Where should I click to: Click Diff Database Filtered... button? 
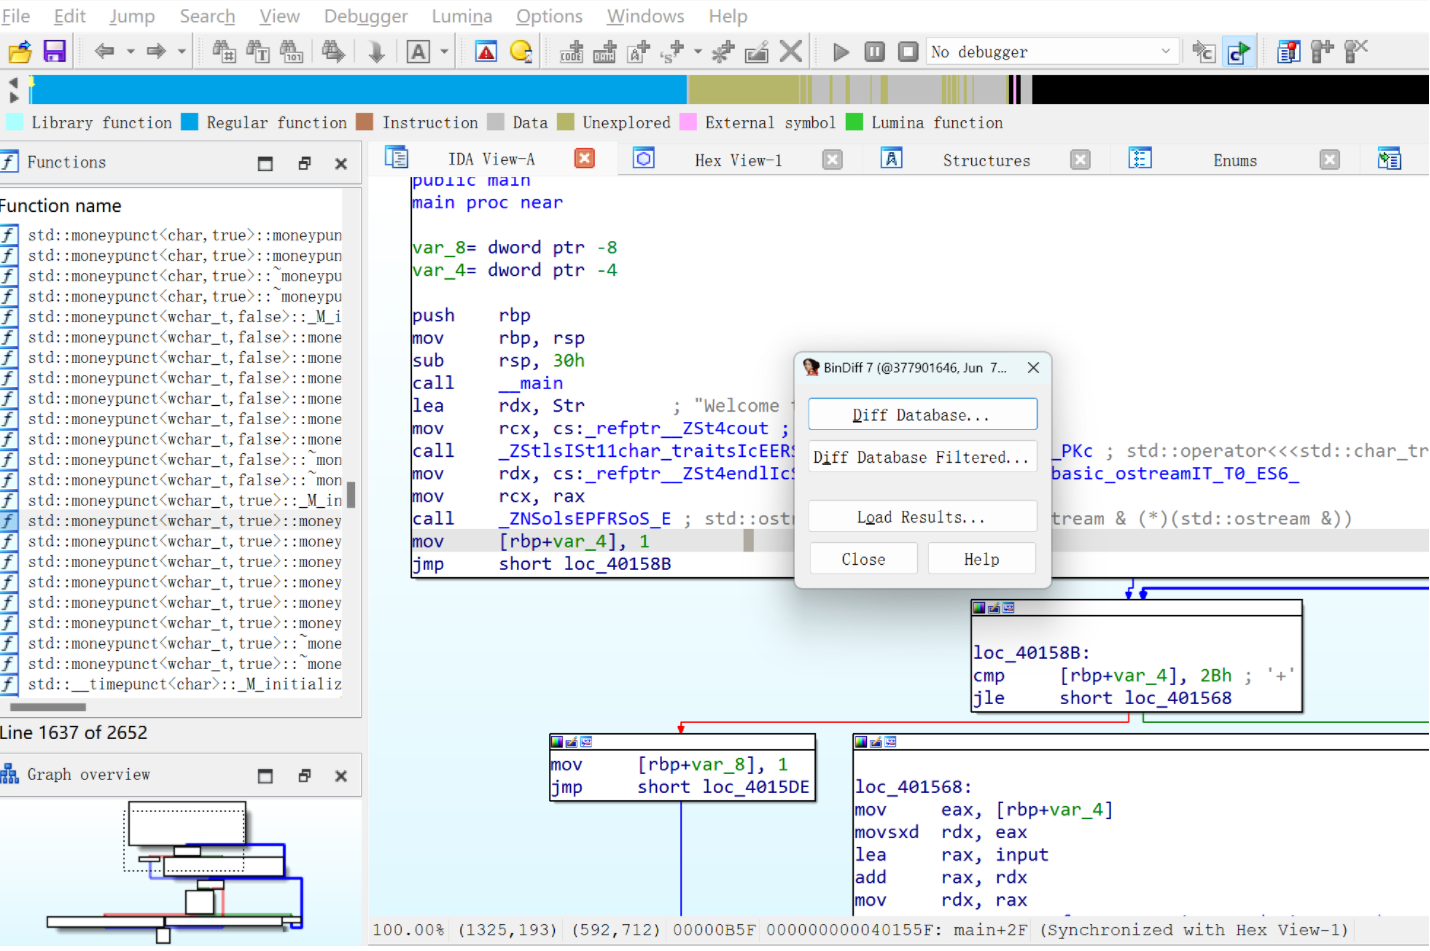tap(922, 457)
